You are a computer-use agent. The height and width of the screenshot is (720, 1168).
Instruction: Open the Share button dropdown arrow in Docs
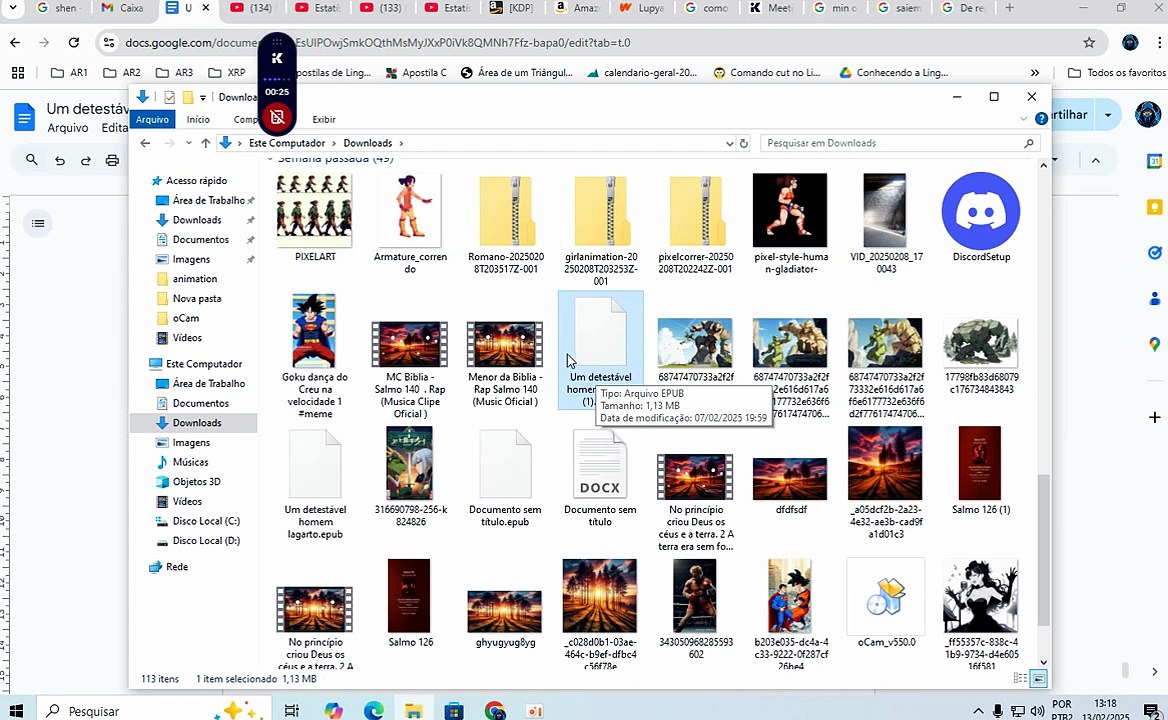tap(1108, 115)
